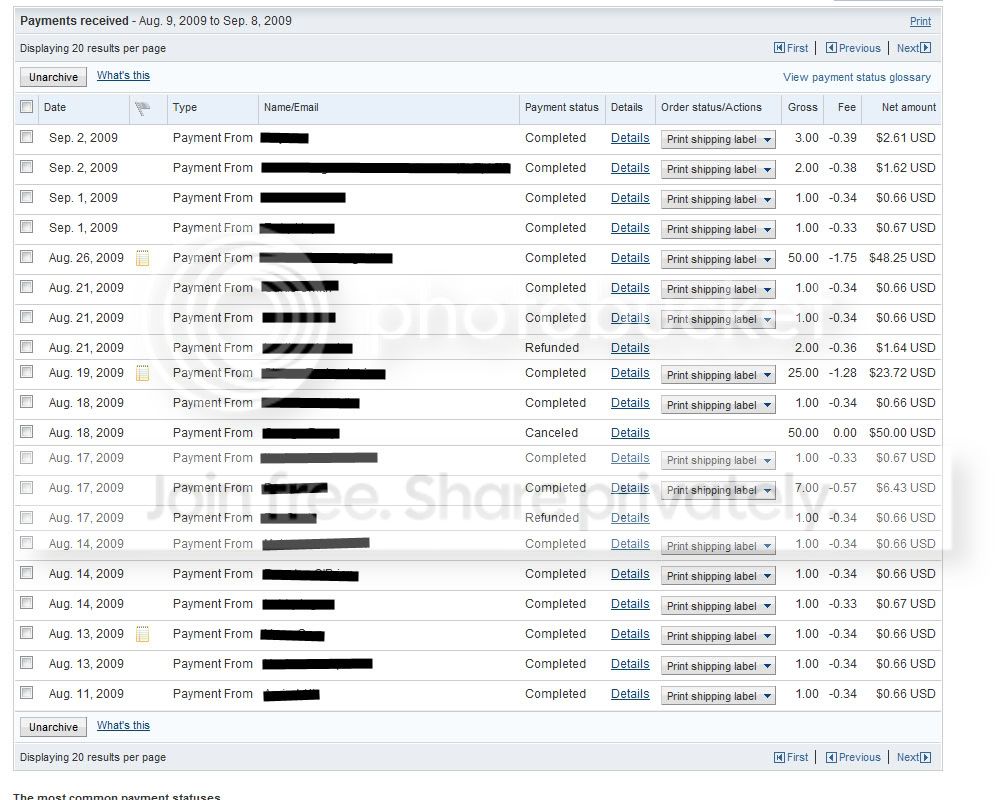Viewport: 1000px width, 800px height.
Task: Open Details for the Aug. 26 $48.25 USD payment
Action: (630, 258)
